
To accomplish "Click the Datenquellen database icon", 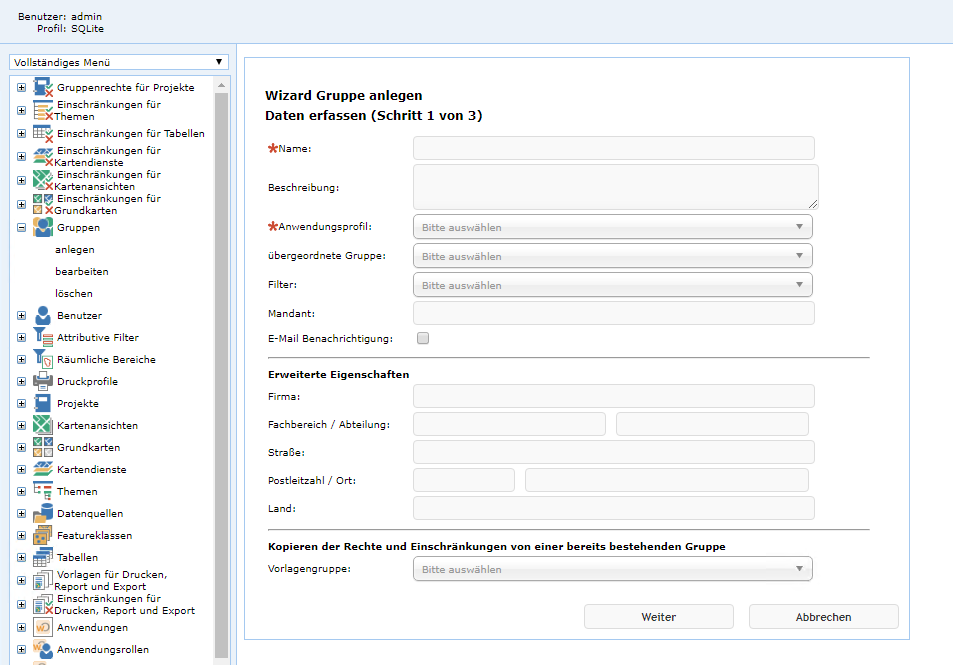I will [43, 514].
